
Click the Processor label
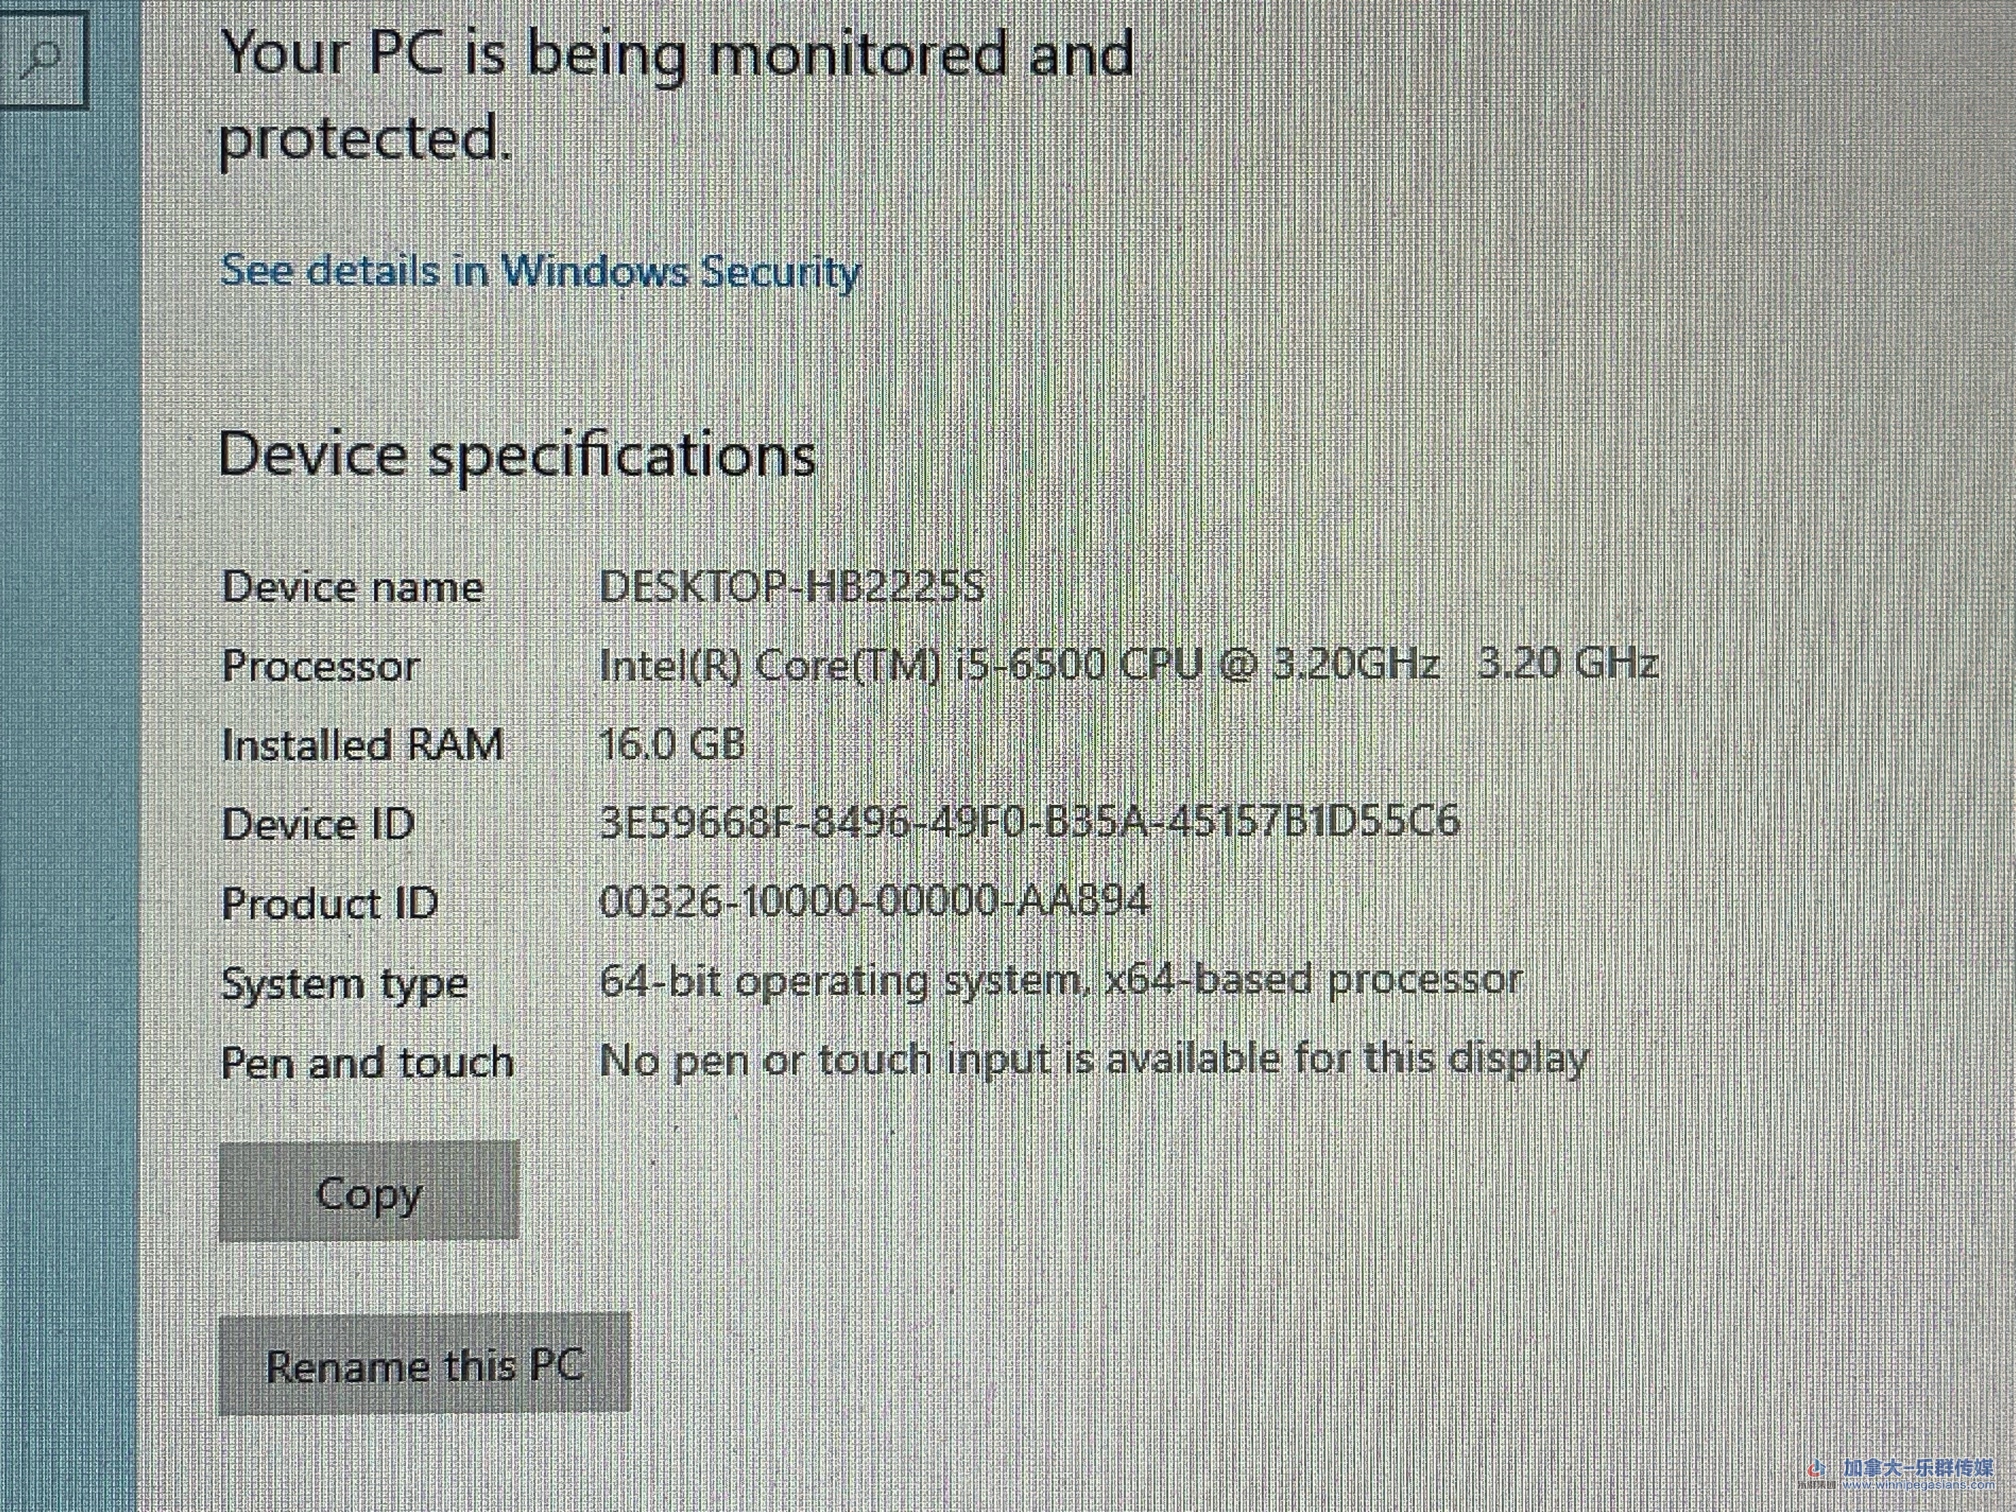tap(320, 666)
